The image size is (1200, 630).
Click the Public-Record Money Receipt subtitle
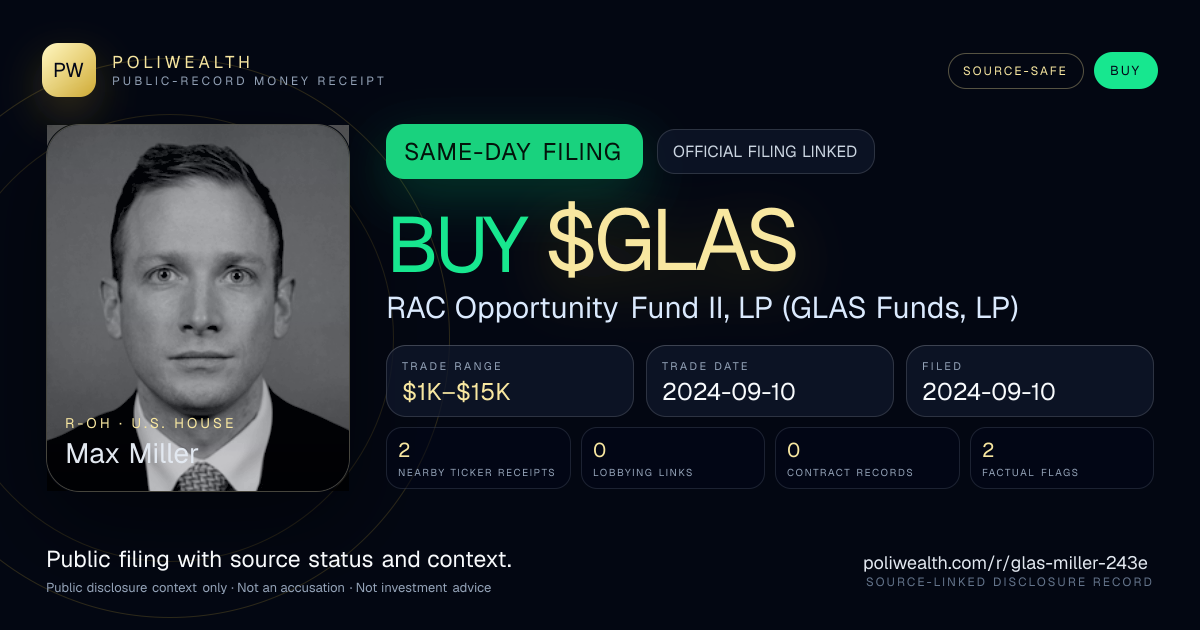pyautogui.click(x=248, y=81)
